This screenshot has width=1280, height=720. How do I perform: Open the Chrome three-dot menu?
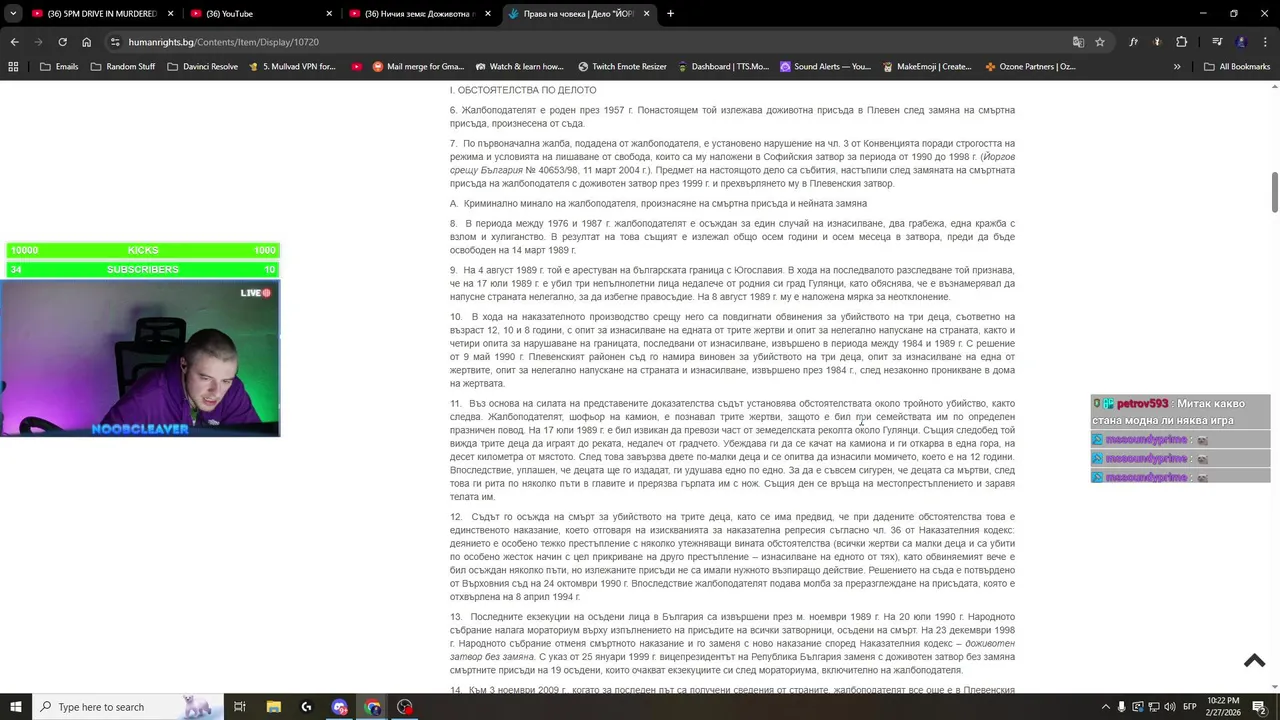[1265, 42]
